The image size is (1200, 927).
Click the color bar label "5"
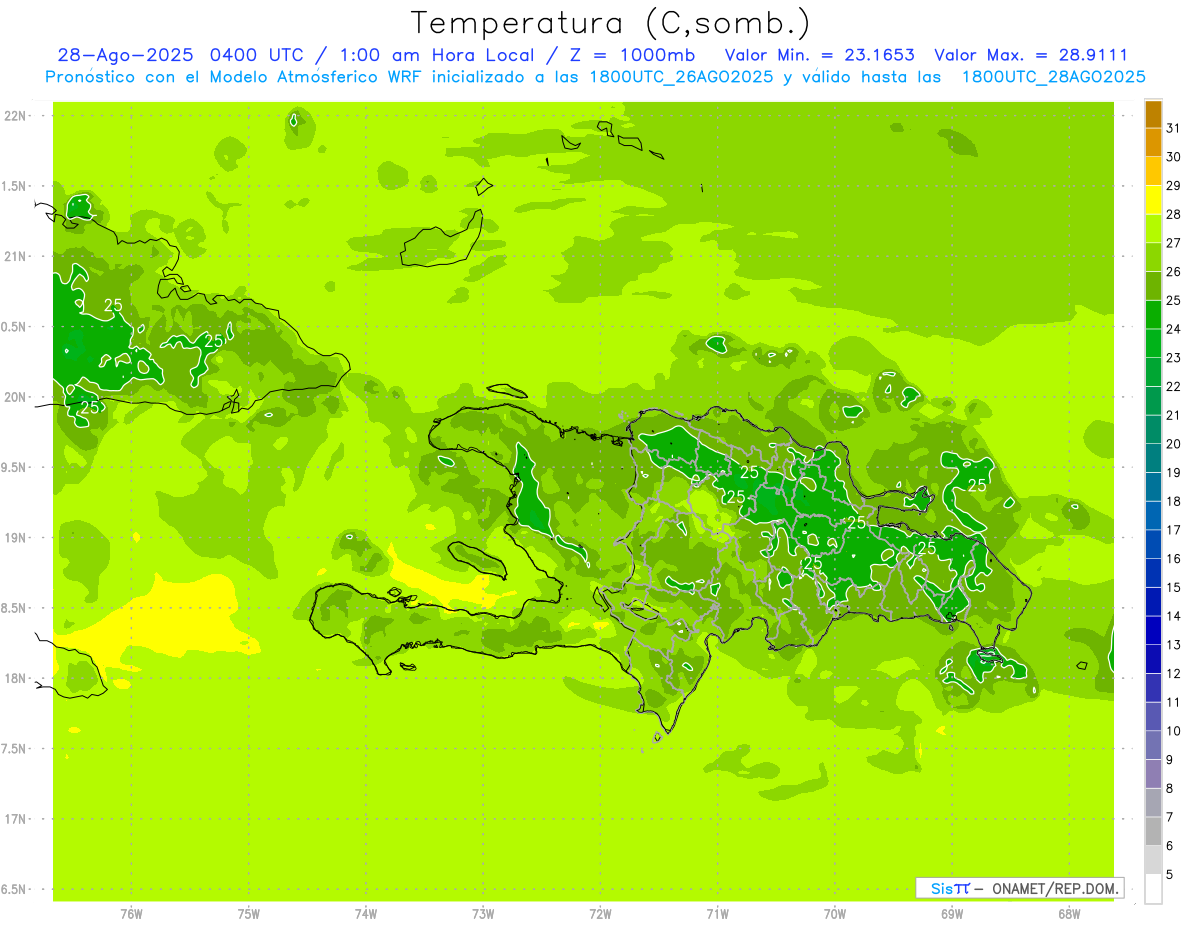[1170, 875]
